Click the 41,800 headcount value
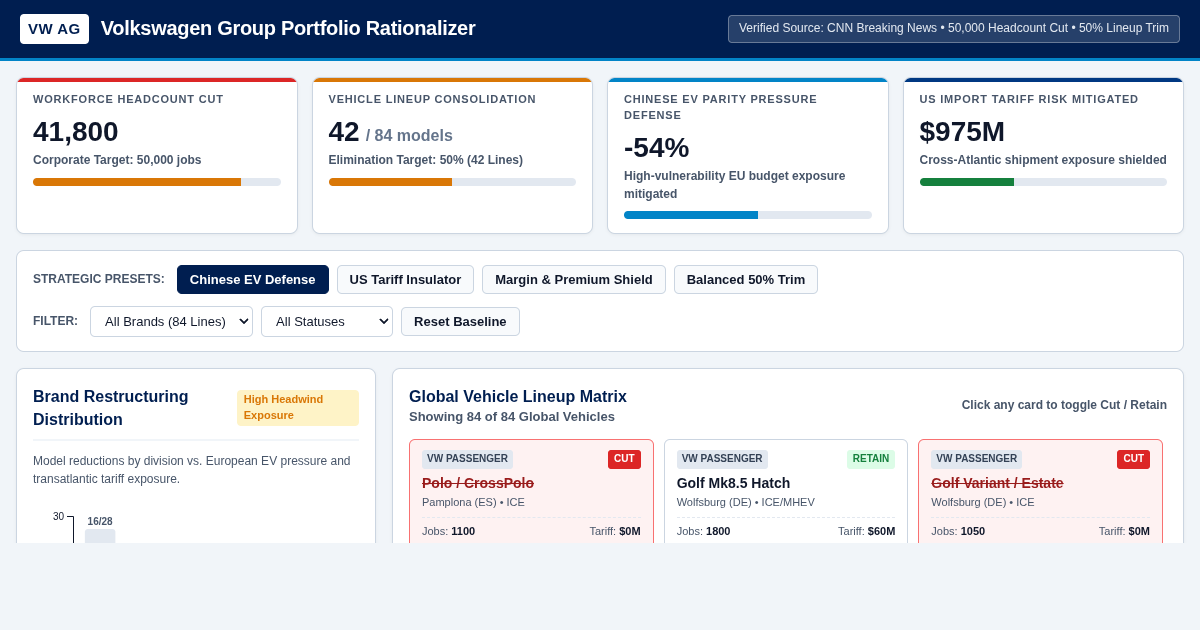The image size is (1200, 630). tap(76, 131)
